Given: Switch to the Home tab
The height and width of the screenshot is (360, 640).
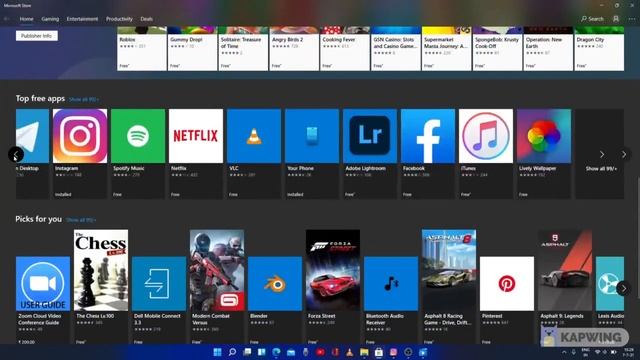Looking at the screenshot, I should coord(27,19).
